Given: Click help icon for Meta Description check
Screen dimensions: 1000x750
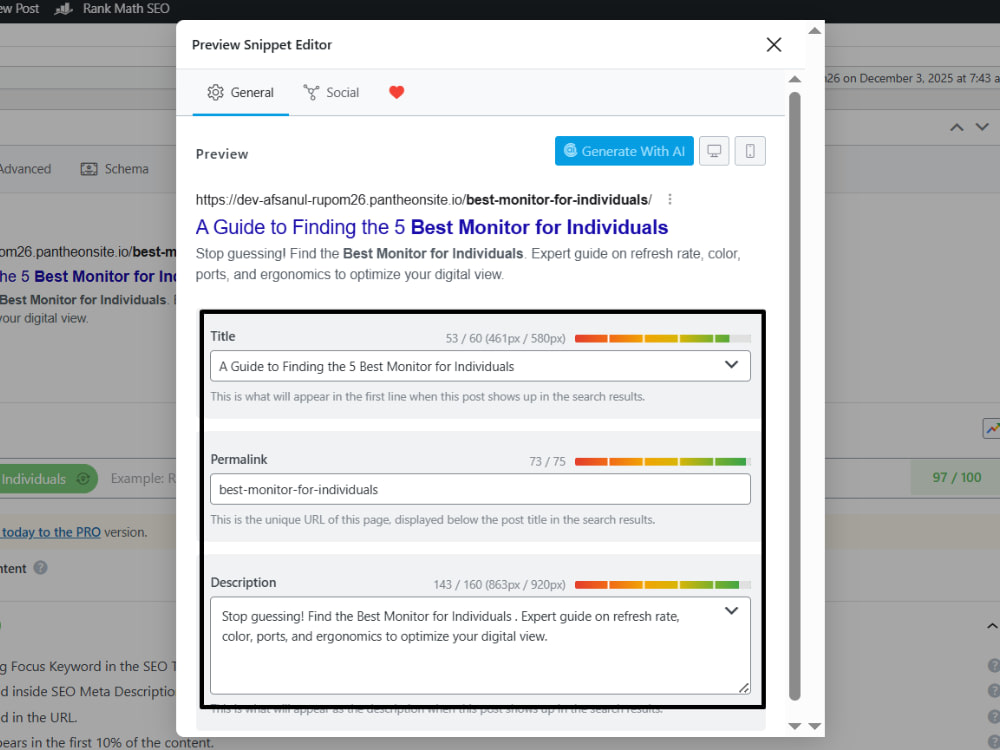Looking at the screenshot, I should coord(994,691).
